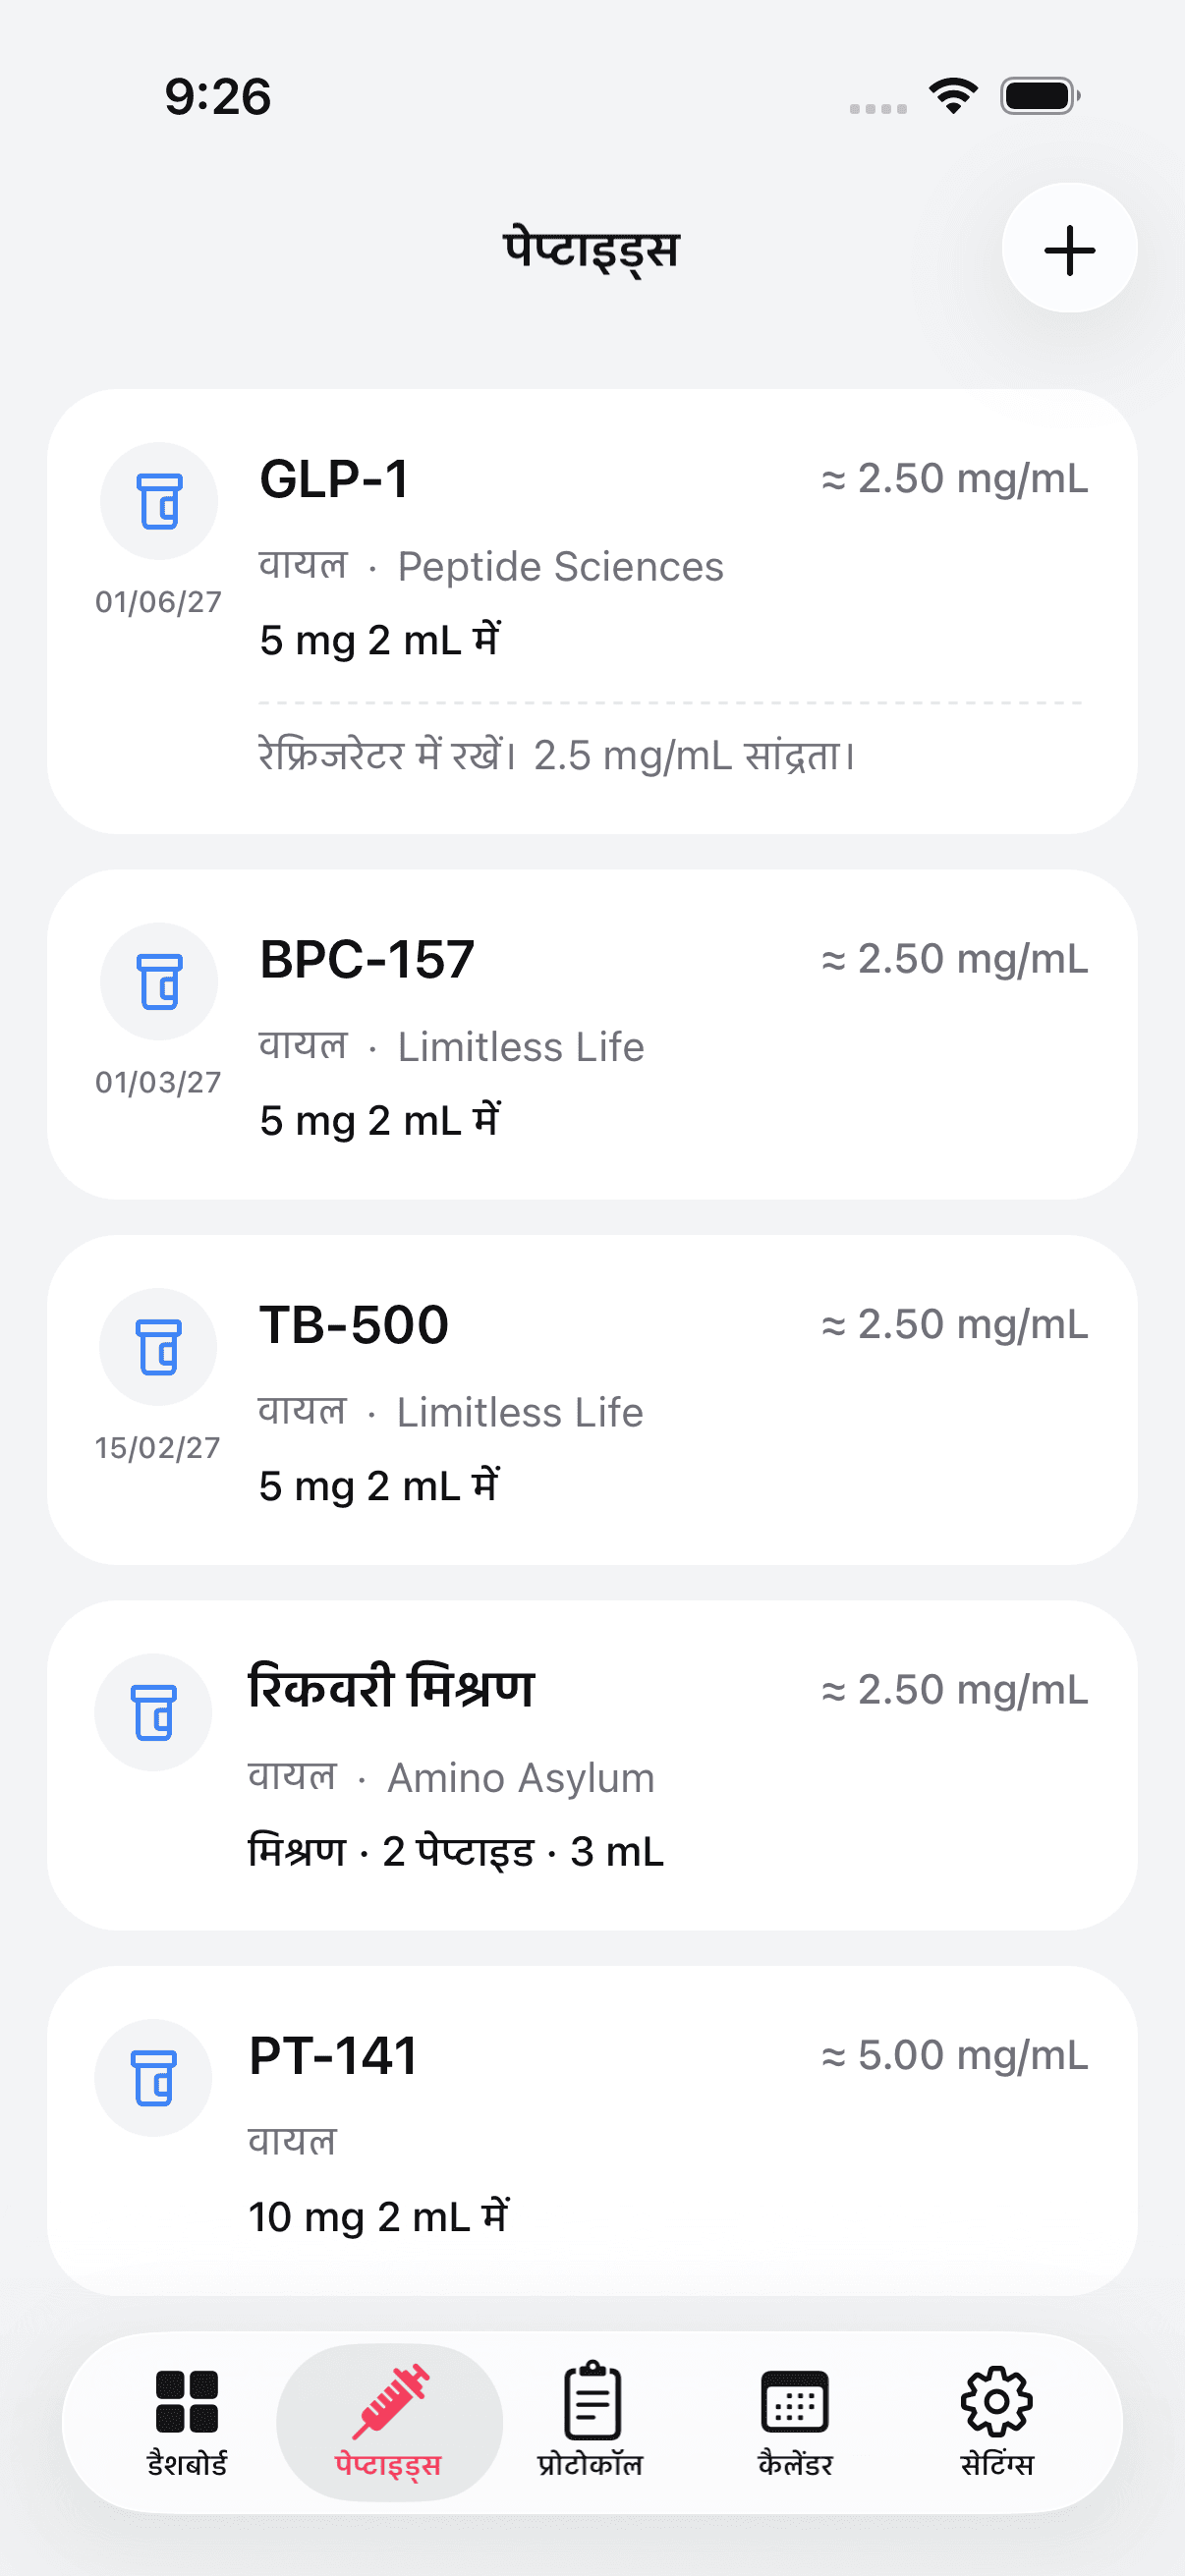Open the PT-141 peptide name

[x=333, y=2056]
